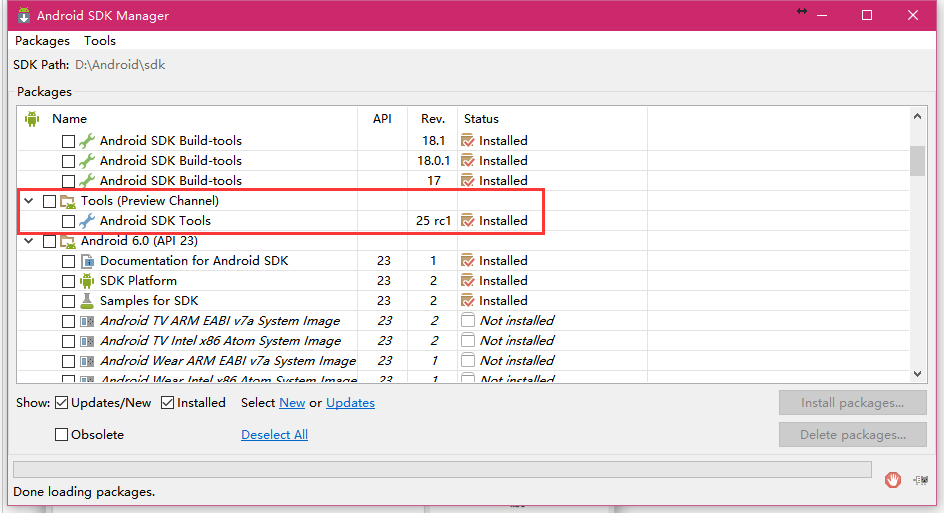Viewport: 944px width, 513px height.
Task: Click the Android TV Intel x86 system image icon
Action: [87, 341]
